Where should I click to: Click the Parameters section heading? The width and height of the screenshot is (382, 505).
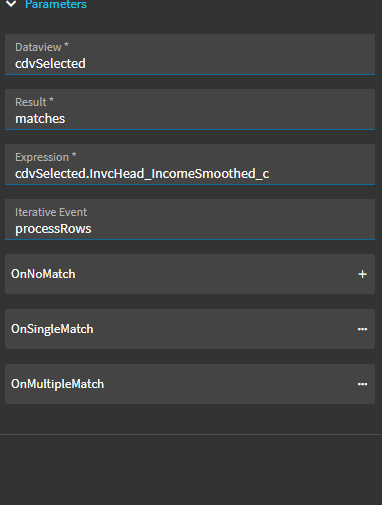coord(56,4)
